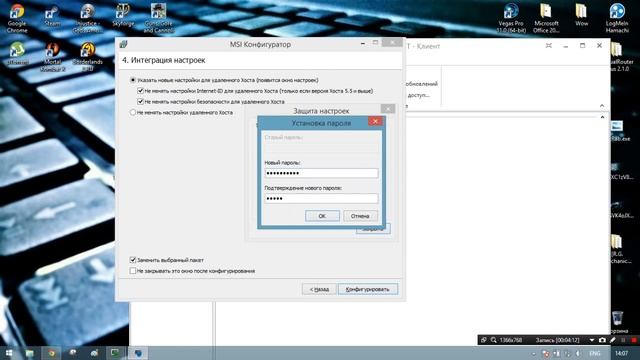The image size is (640, 360).
Task: Show hidden system tray icons
Action: [533, 353]
